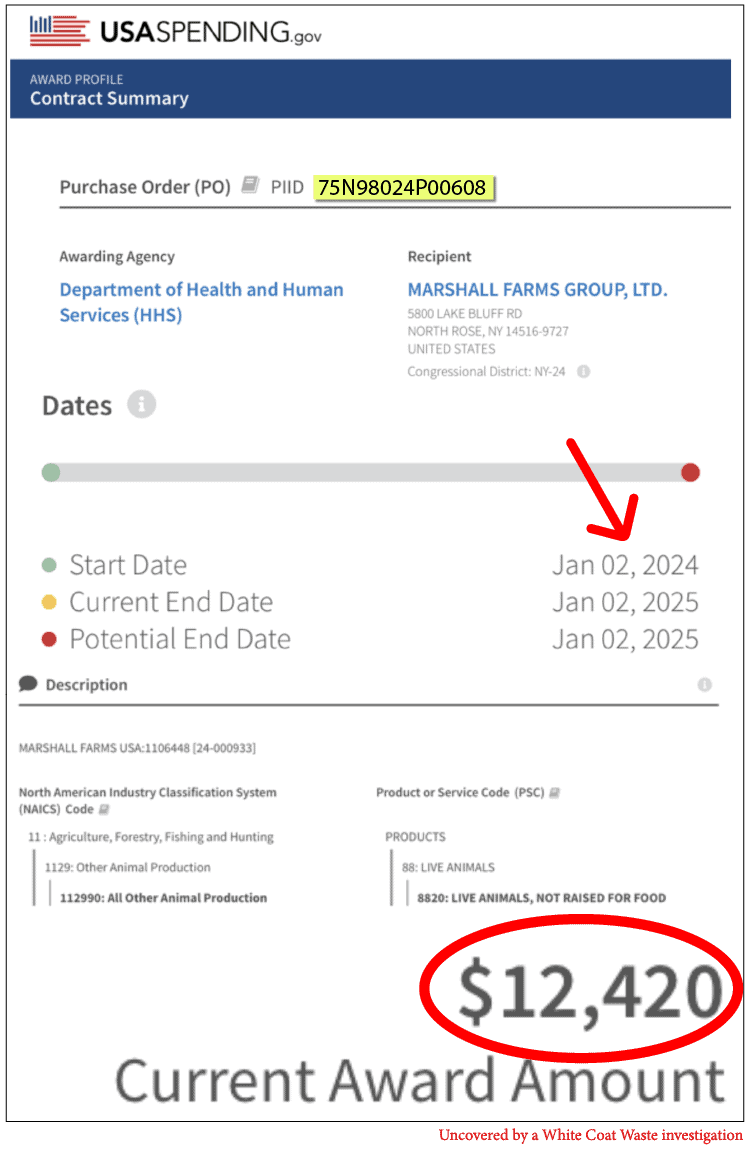Select 1129 Other Animal Production item
The image size is (750, 1150).
(x=128, y=868)
